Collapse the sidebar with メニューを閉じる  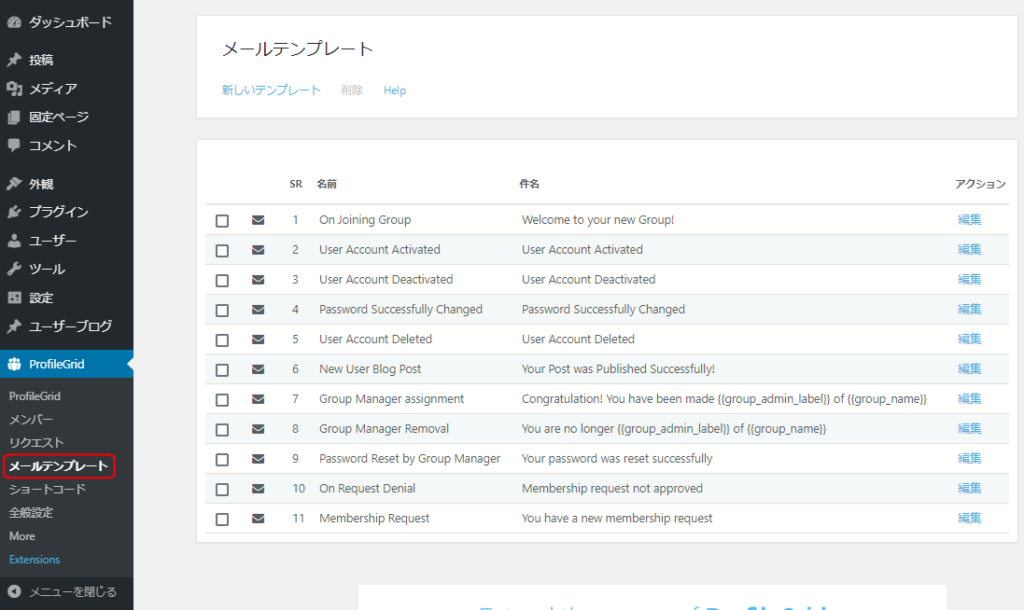tap(62, 592)
